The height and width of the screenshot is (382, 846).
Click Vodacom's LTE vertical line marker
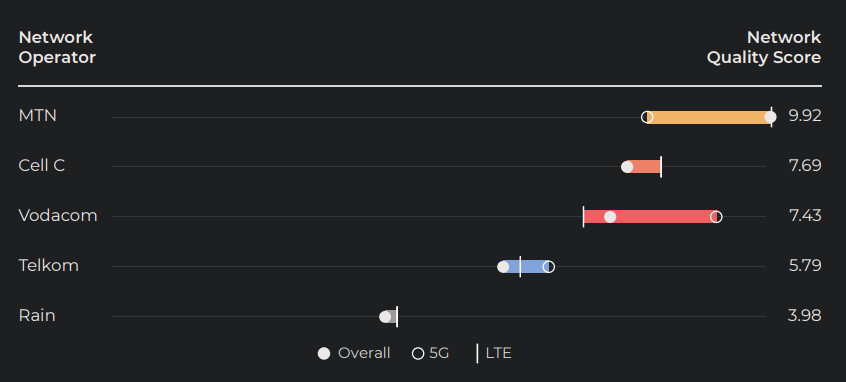pyautogui.click(x=583, y=217)
